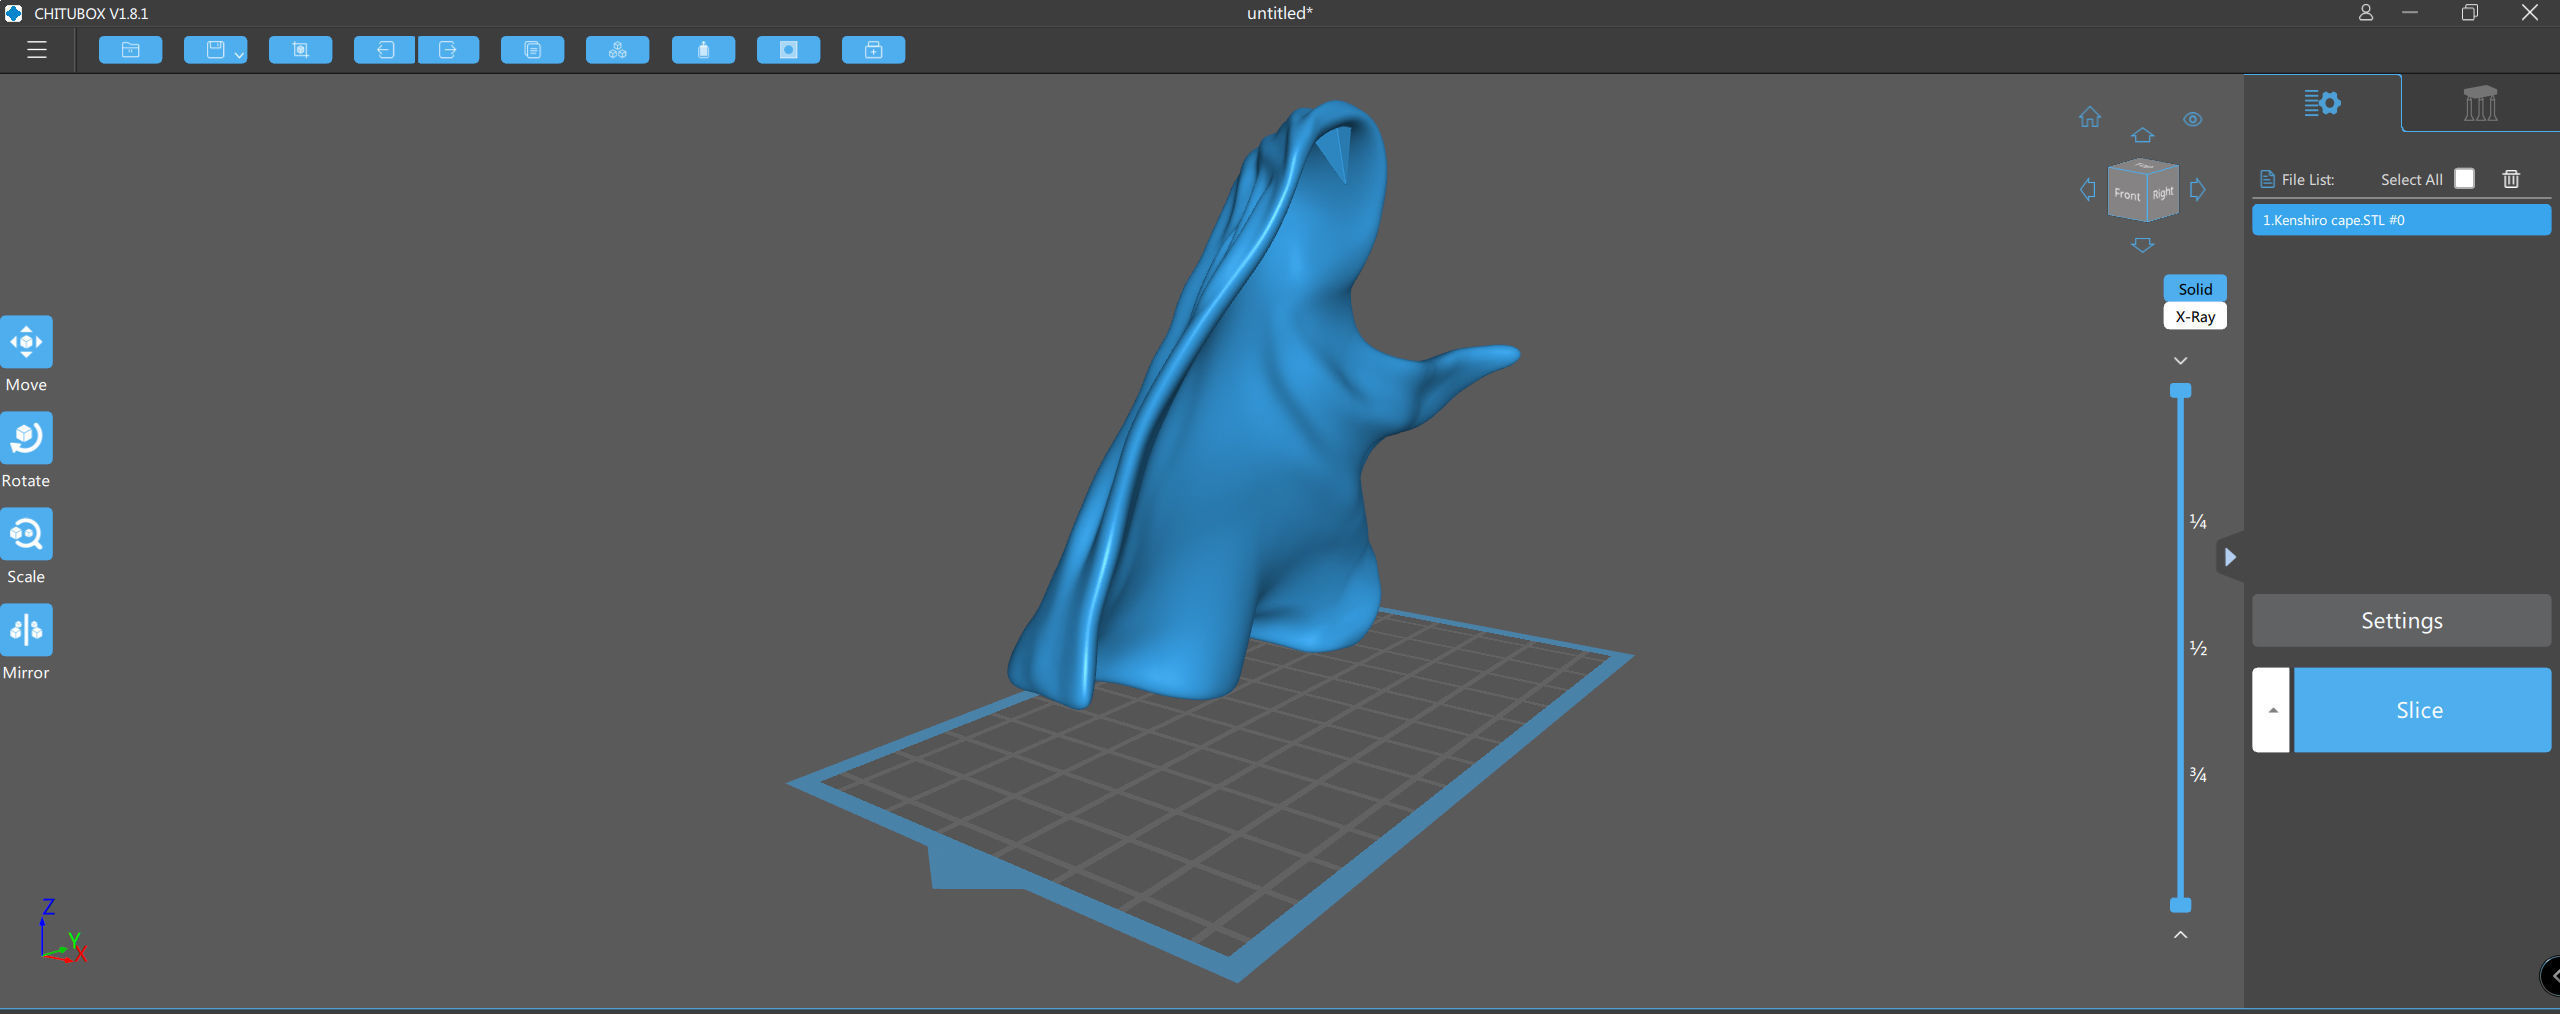This screenshot has width=2560, height=1014.
Task: Click the bottom handle of layer slider
Action: click(x=2181, y=905)
